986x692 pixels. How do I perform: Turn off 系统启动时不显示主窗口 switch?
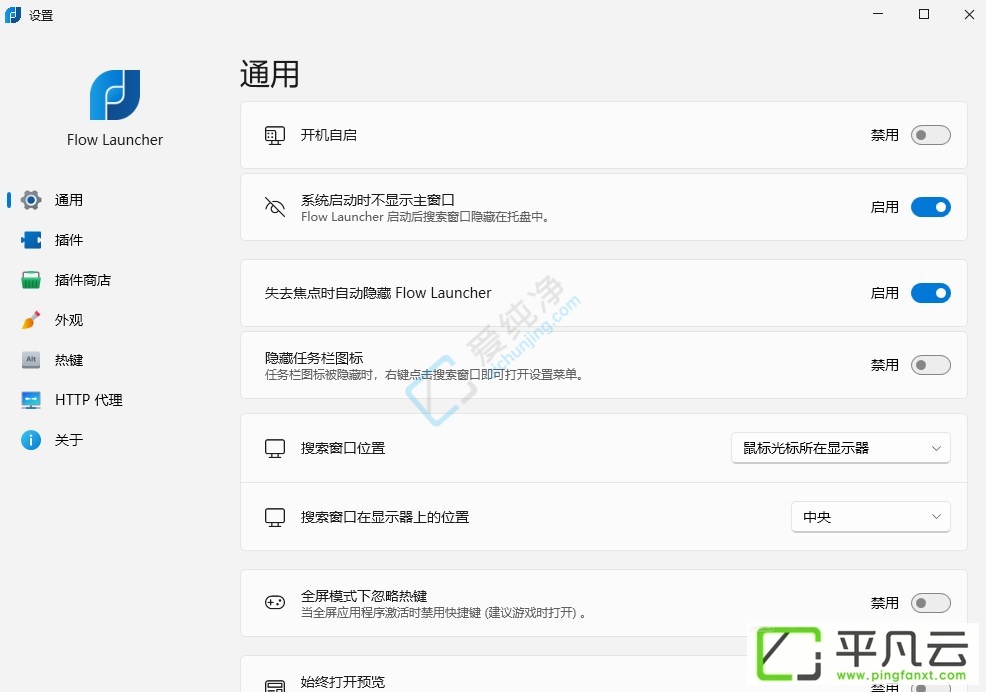coord(931,207)
